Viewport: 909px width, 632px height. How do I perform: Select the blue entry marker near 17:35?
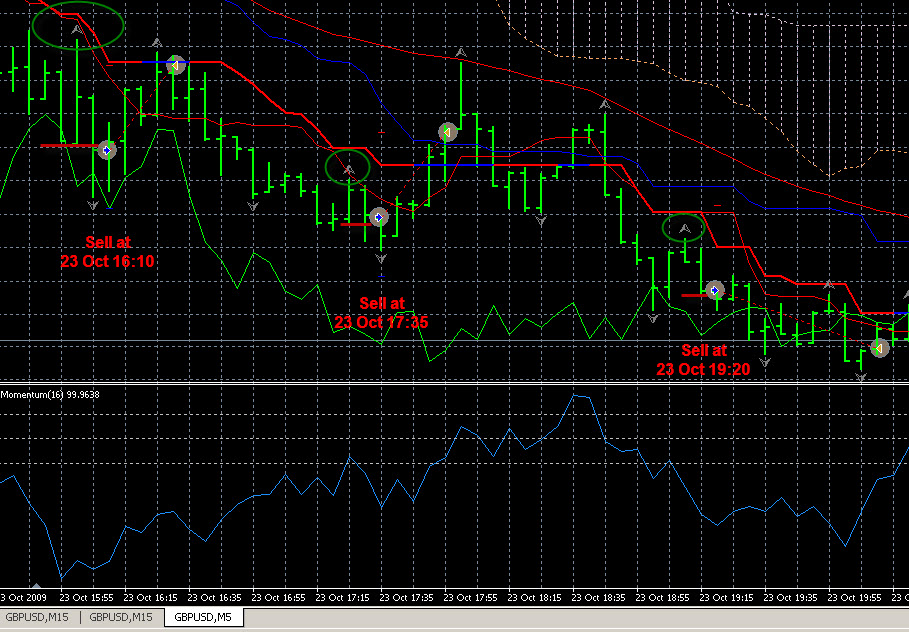[x=379, y=217]
